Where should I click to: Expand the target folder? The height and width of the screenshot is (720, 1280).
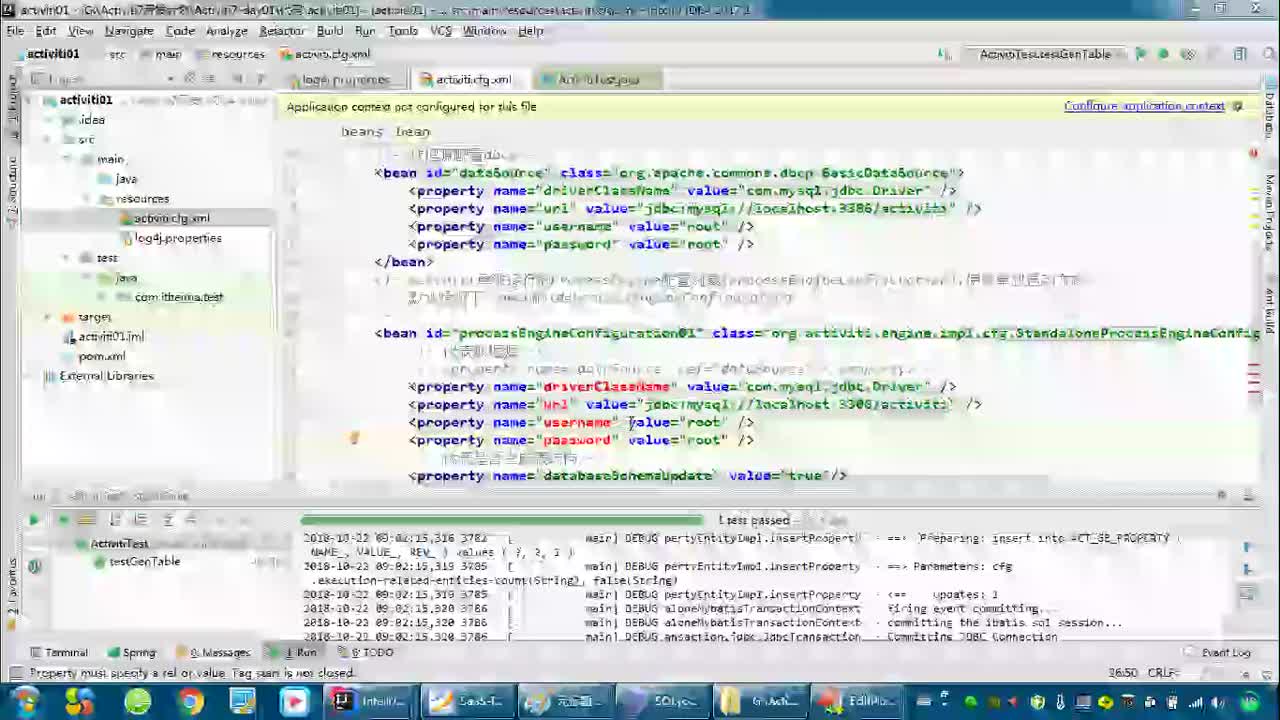coord(47,317)
